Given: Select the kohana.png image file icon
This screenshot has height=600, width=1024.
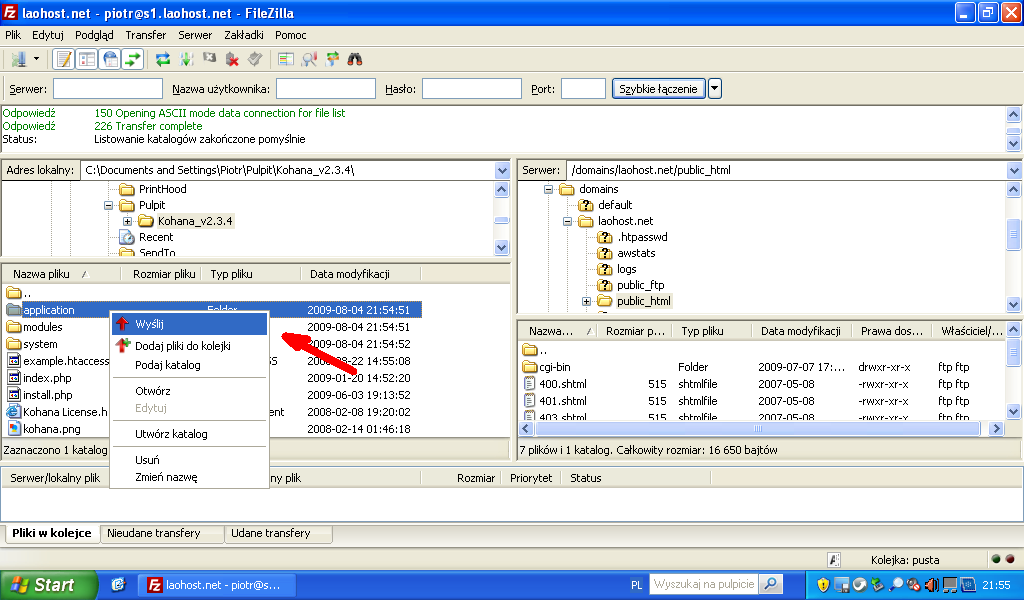Looking at the screenshot, I should pos(14,428).
